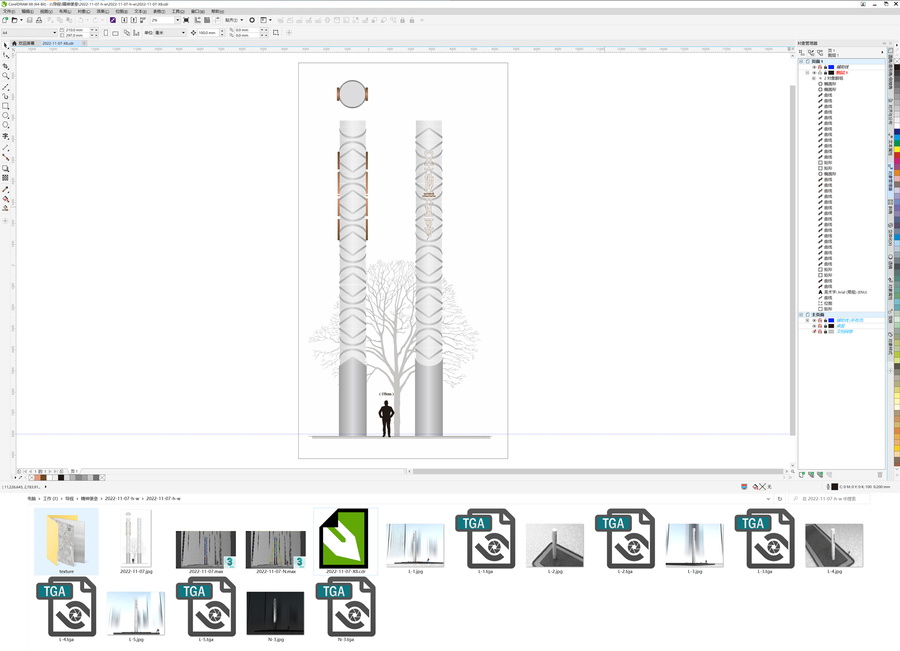
Task: Select the Transparency checker tool
Action: (5, 178)
